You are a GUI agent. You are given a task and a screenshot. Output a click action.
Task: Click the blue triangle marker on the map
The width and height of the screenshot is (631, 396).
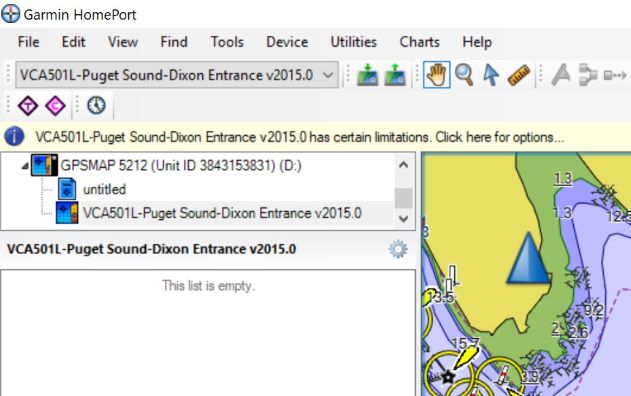tap(528, 258)
